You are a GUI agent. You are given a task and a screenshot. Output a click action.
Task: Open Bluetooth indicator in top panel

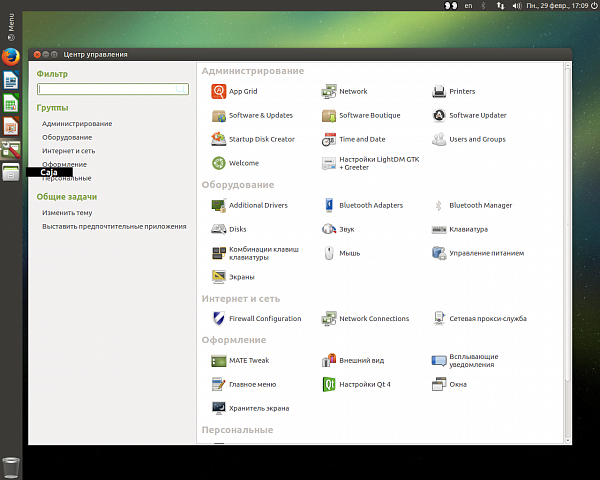pyautogui.click(x=483, y=6)
